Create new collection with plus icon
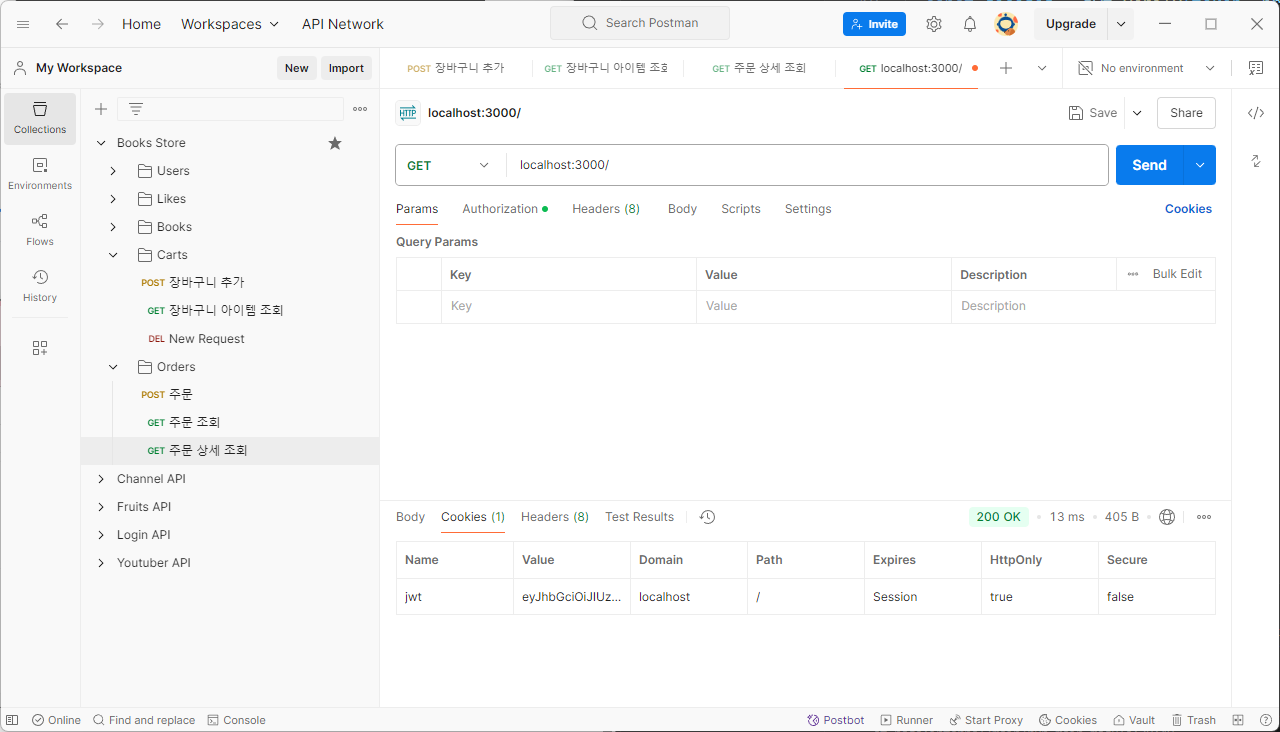The width and height of the screenshot is (1280, 732). coord(101,109)
